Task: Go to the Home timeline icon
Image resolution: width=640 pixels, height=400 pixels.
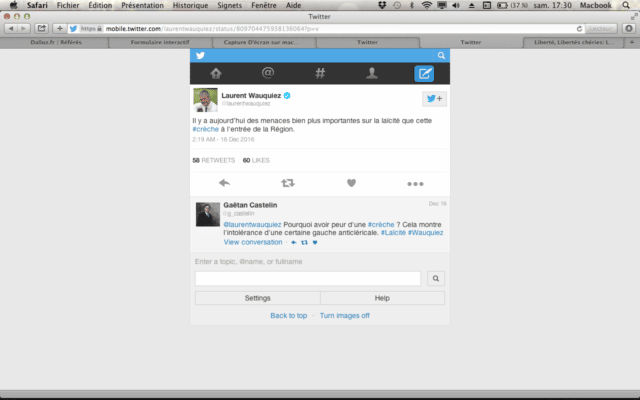Action: [x=216, y=73]
